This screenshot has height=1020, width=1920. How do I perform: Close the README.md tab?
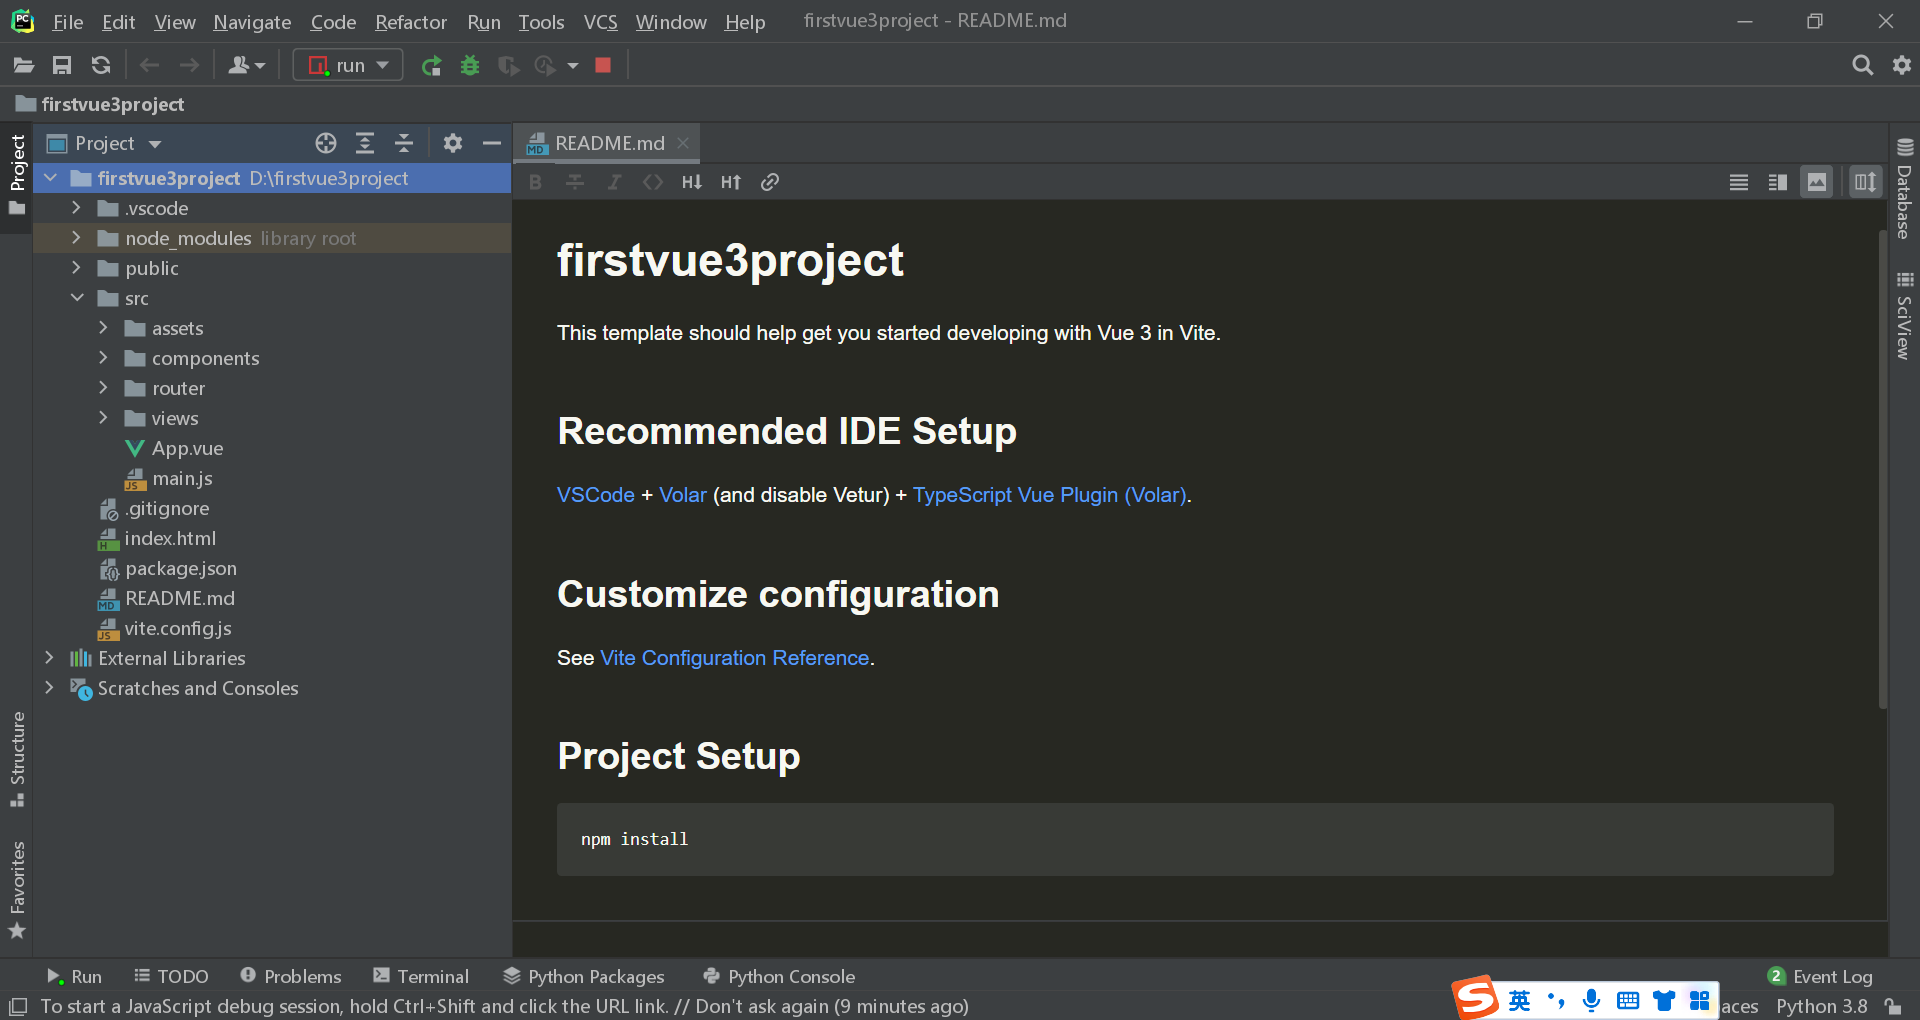(x=683, y=143)
